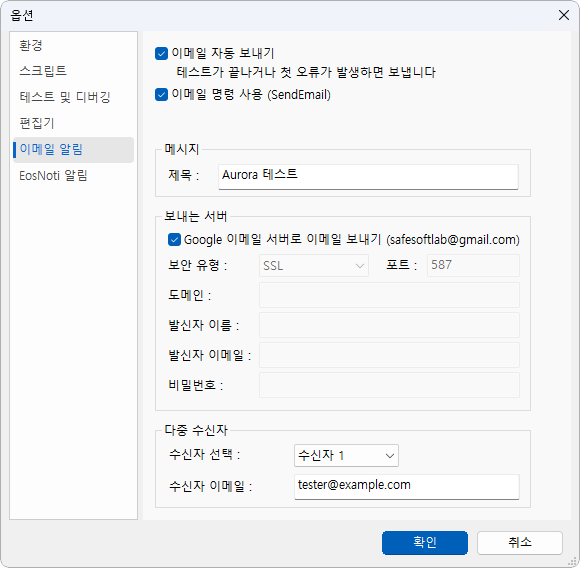
Task: Uncheck 이메일 명령 사용 (SendEmail)
Action: pyautogui.click(x=161, y=95)
